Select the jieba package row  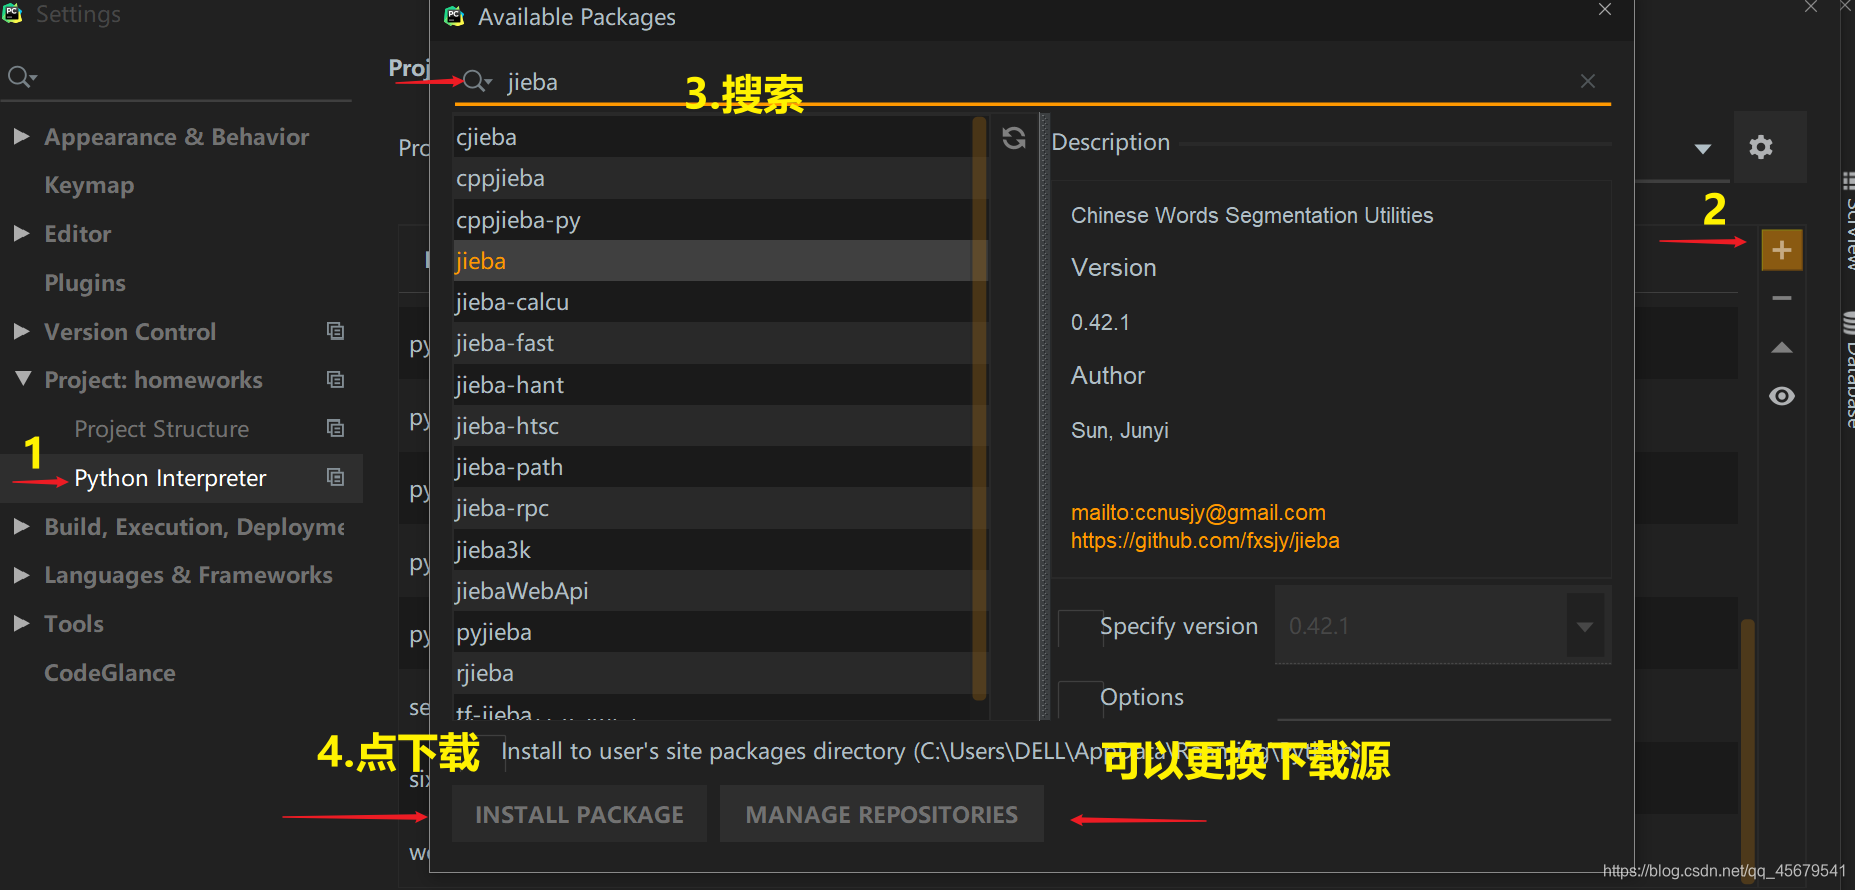pyautogui.click(x=714, y=261)
